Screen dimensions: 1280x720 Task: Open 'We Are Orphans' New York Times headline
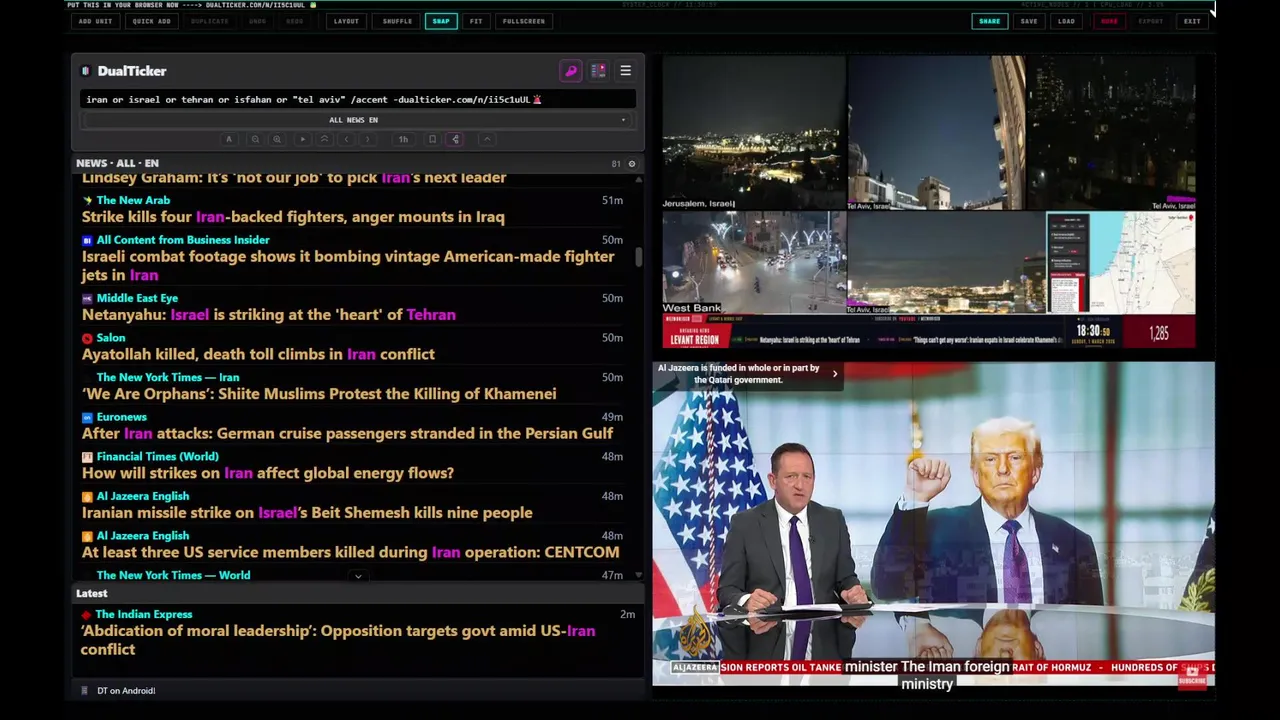[319, 394]
